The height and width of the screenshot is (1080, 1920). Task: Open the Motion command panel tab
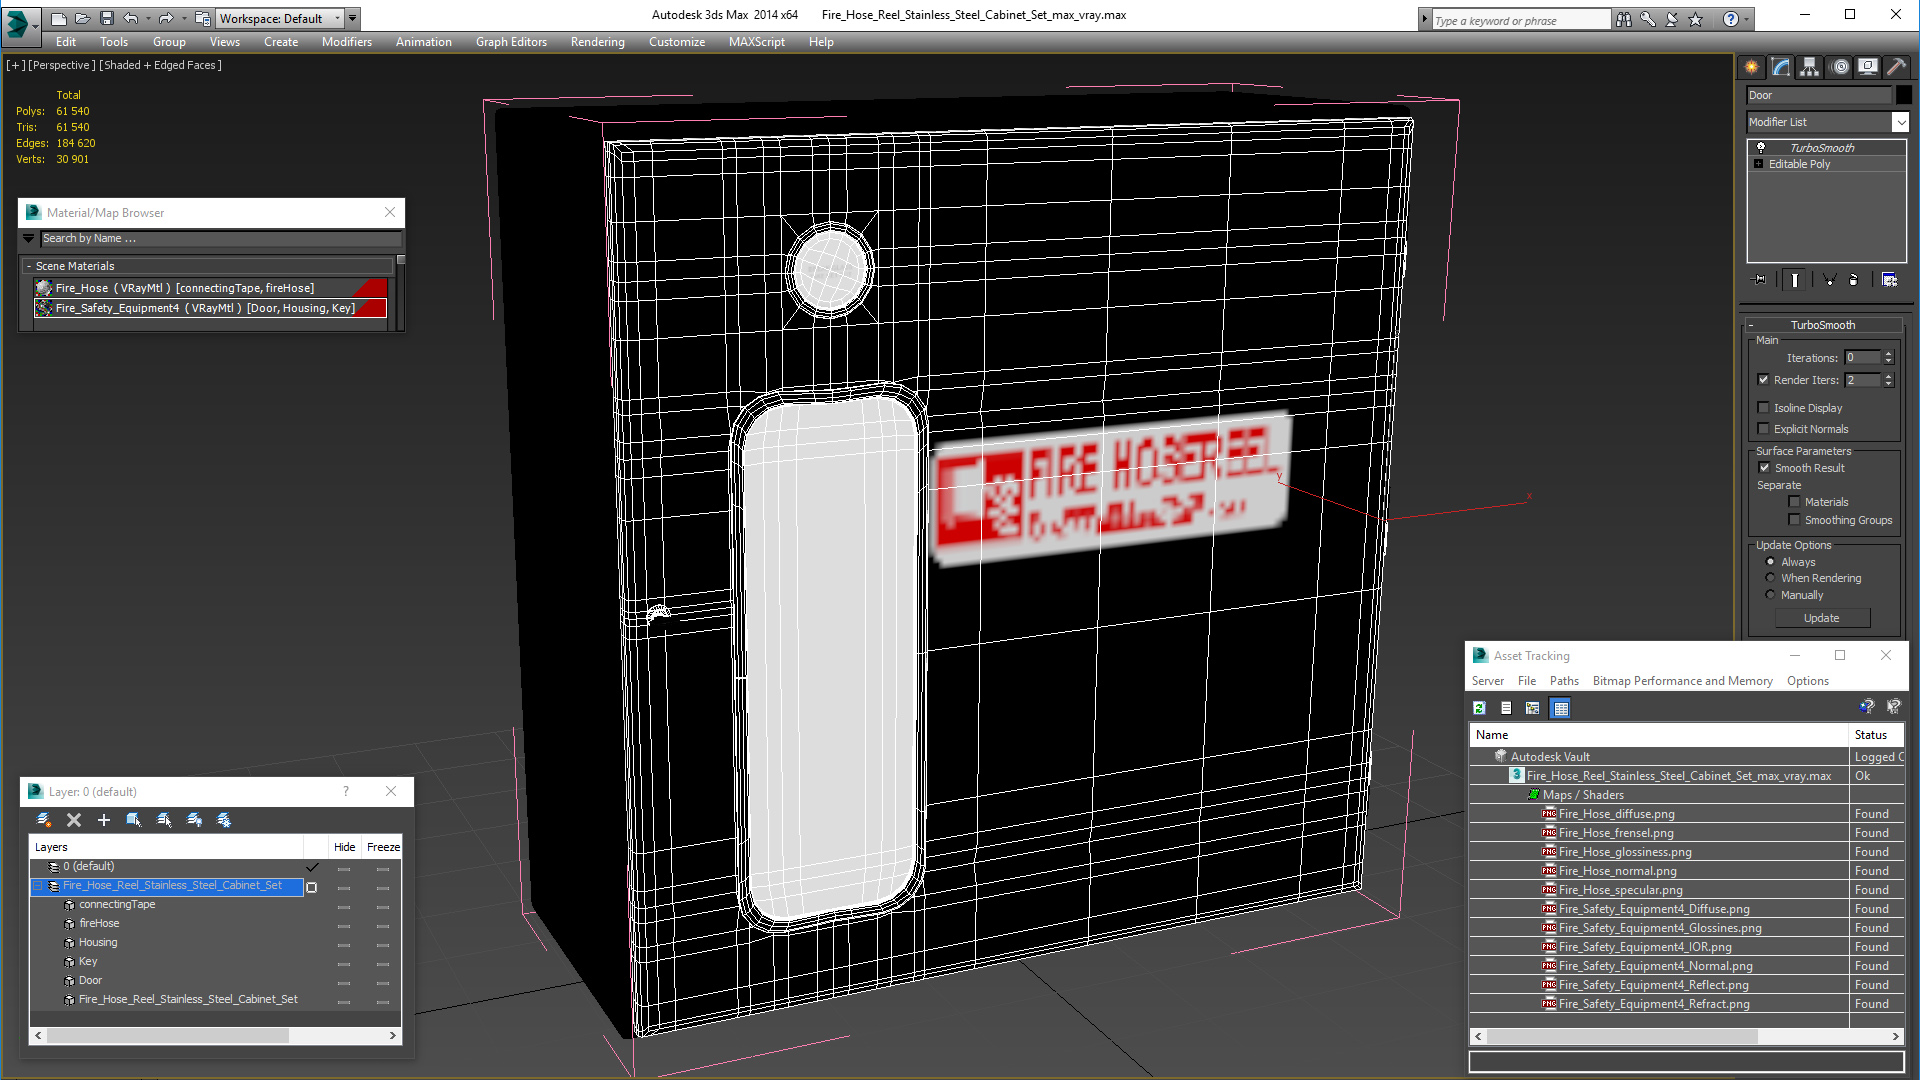1840,67
